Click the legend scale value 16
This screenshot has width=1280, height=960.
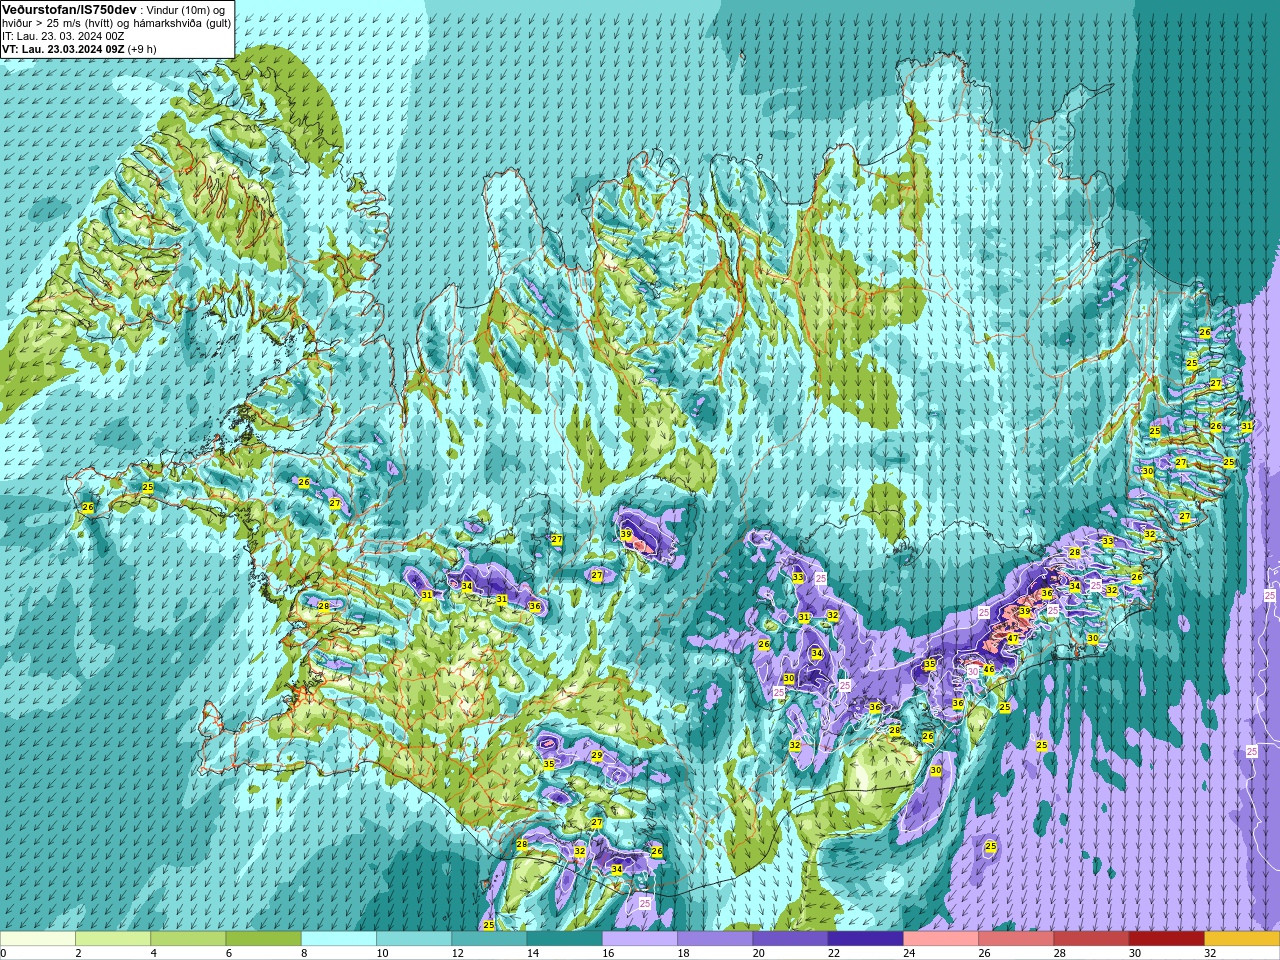[606, 953]
